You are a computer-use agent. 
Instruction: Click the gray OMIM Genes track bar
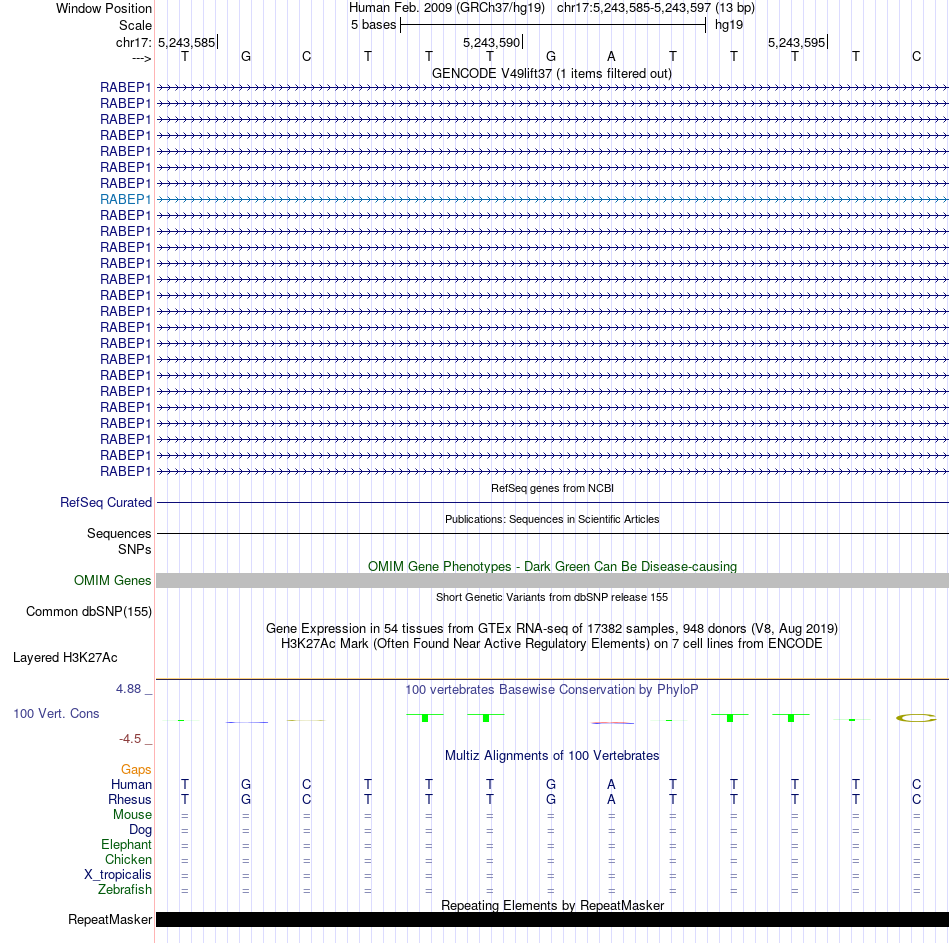point(552,581)
